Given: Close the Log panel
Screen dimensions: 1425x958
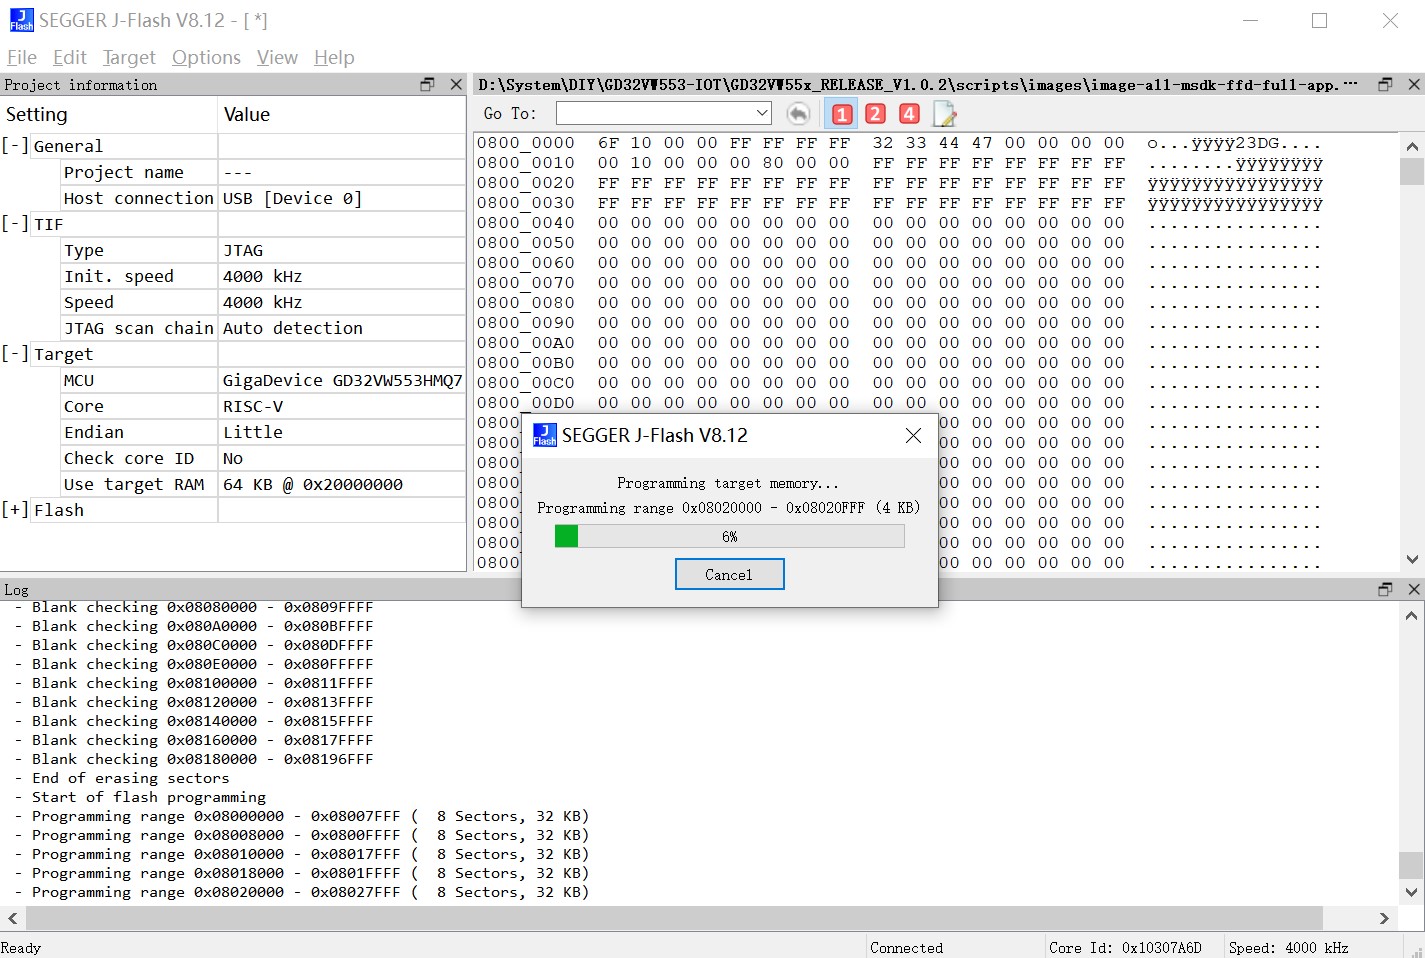Looking at the screenshot, I should click(1413, 590).
